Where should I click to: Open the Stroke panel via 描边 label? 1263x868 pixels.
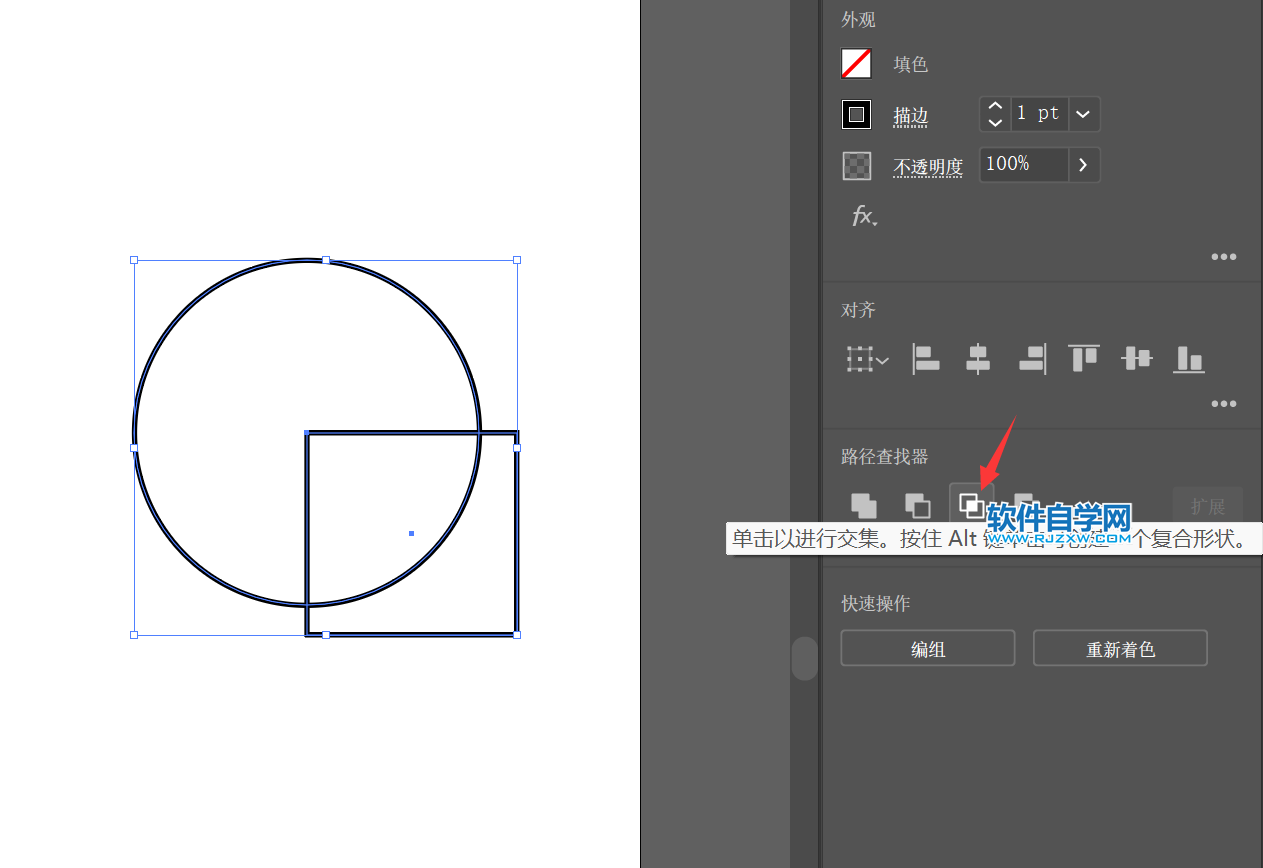(911, 116)
